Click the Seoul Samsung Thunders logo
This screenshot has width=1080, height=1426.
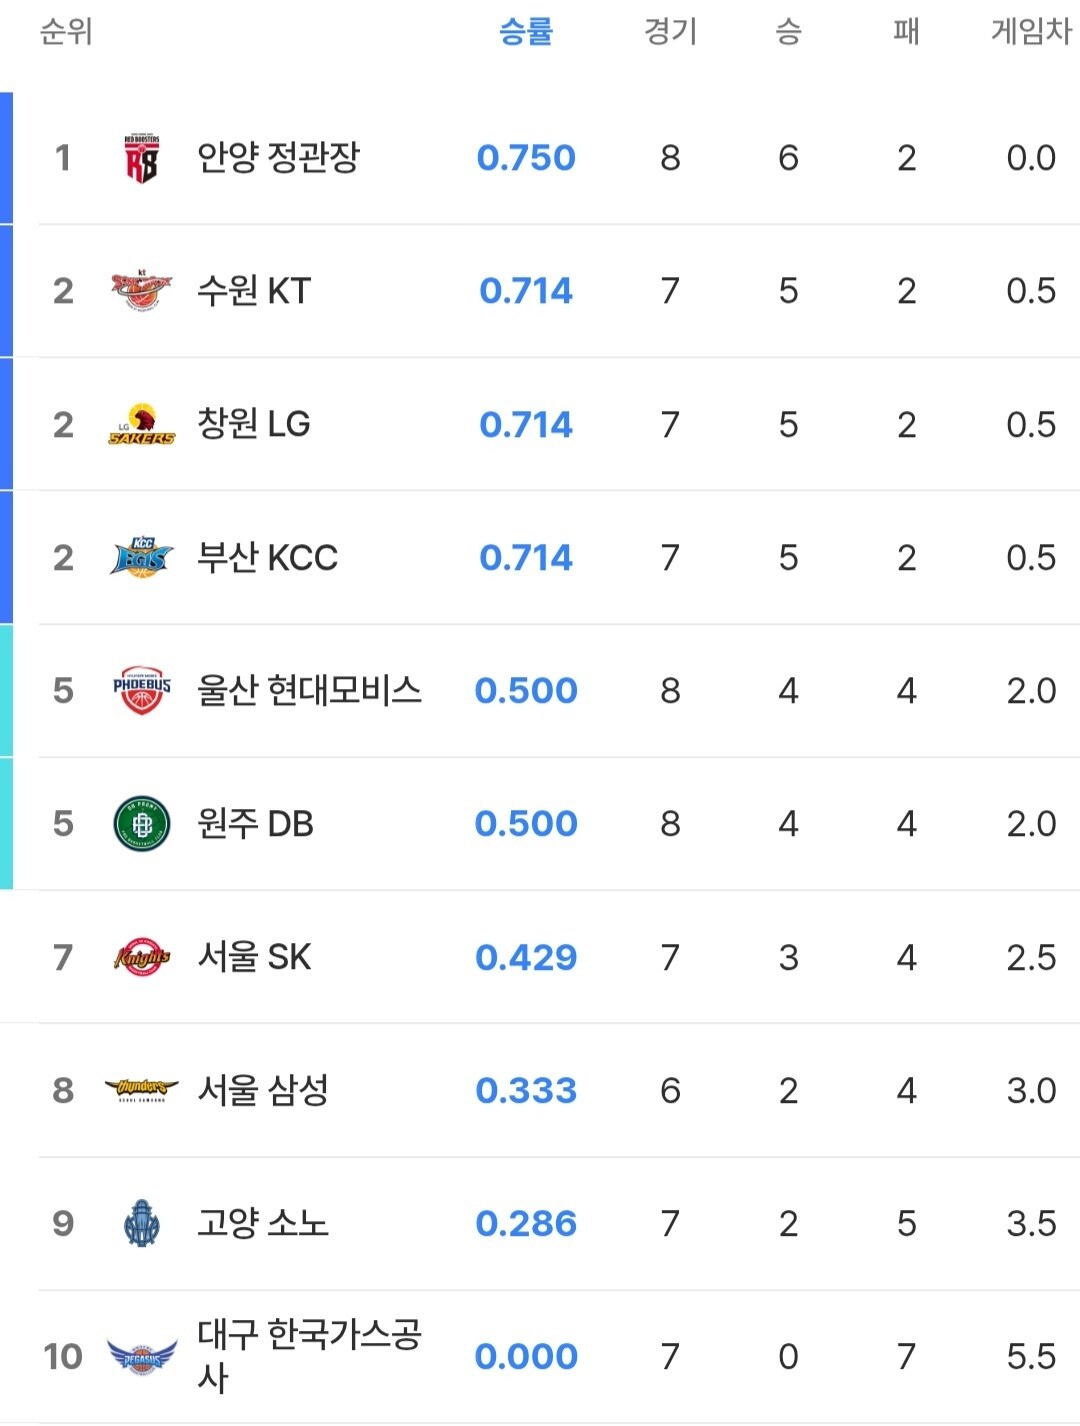[x=141, y=1090]
